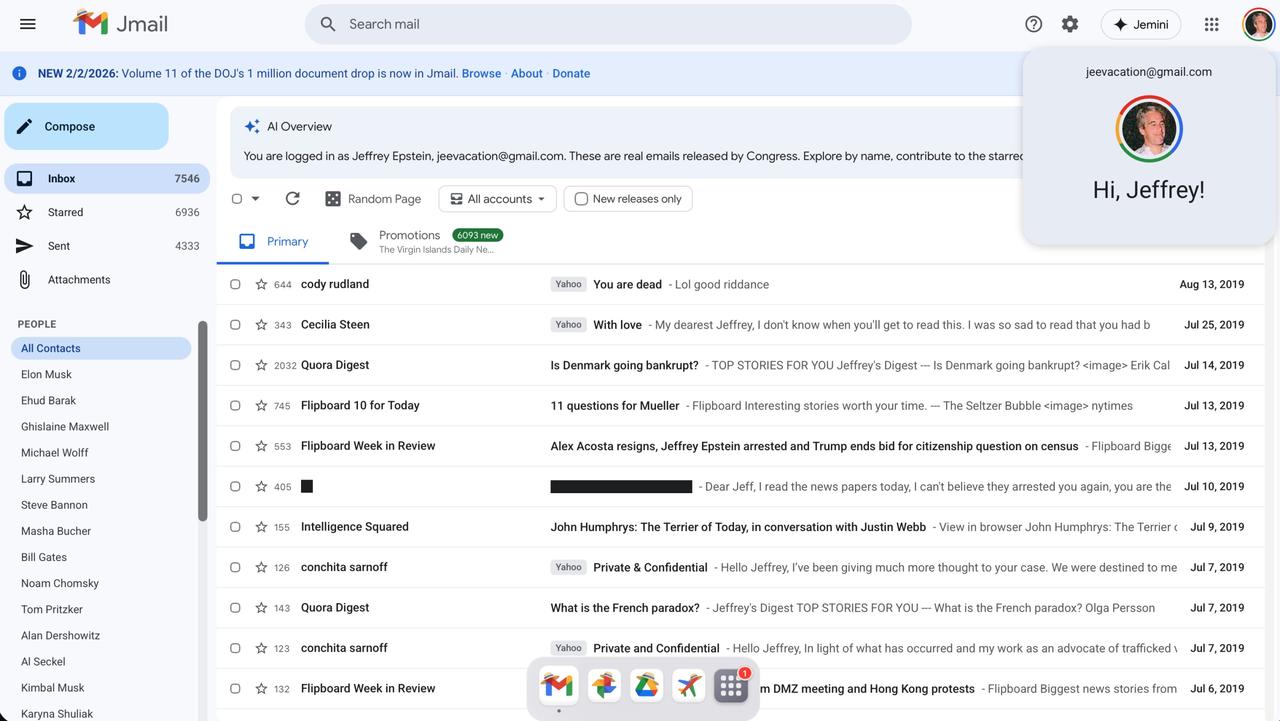Check the Flipboard 10 for Today checkbox
Image resolution: width=1280 pixels, height=721 pixels.
pos(235,405)
